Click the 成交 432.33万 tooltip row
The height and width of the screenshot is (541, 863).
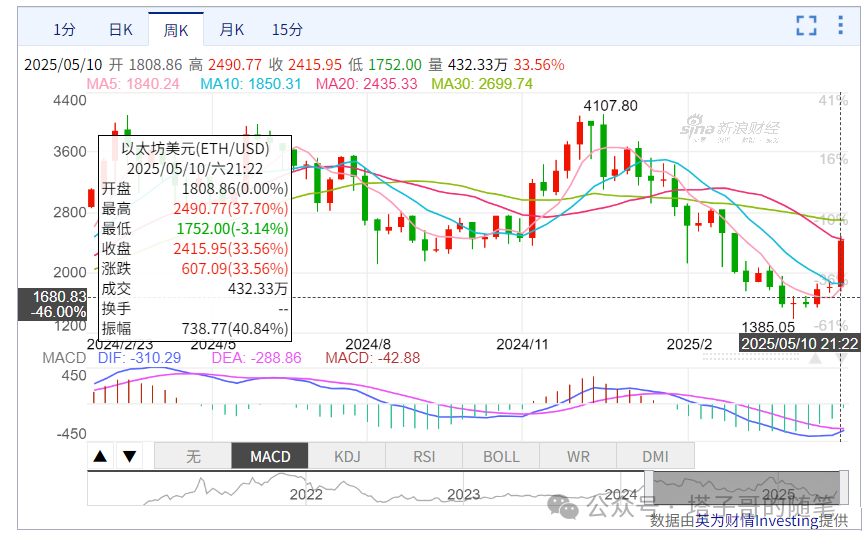(195, 288)
